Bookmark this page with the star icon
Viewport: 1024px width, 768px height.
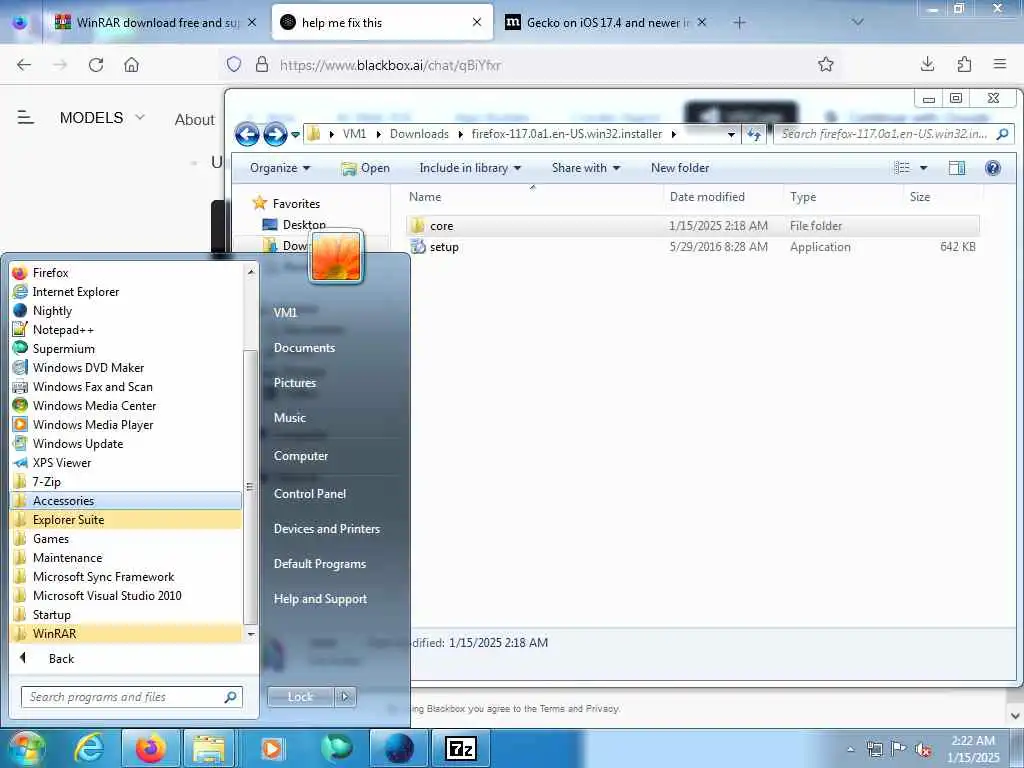coord(825,64)
